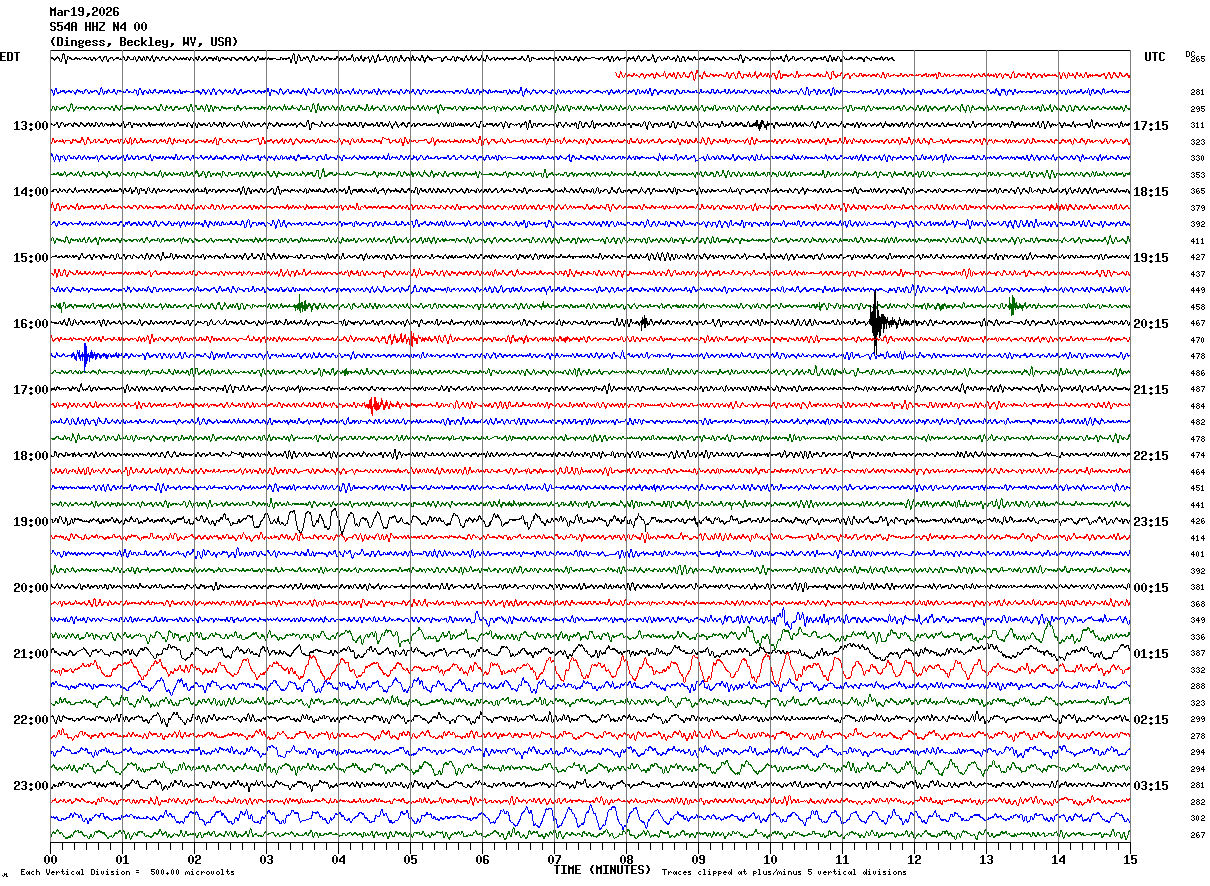Click the 17:15 UTC time label
The height and width of the screenshot is (886, 1210).
1151,125
